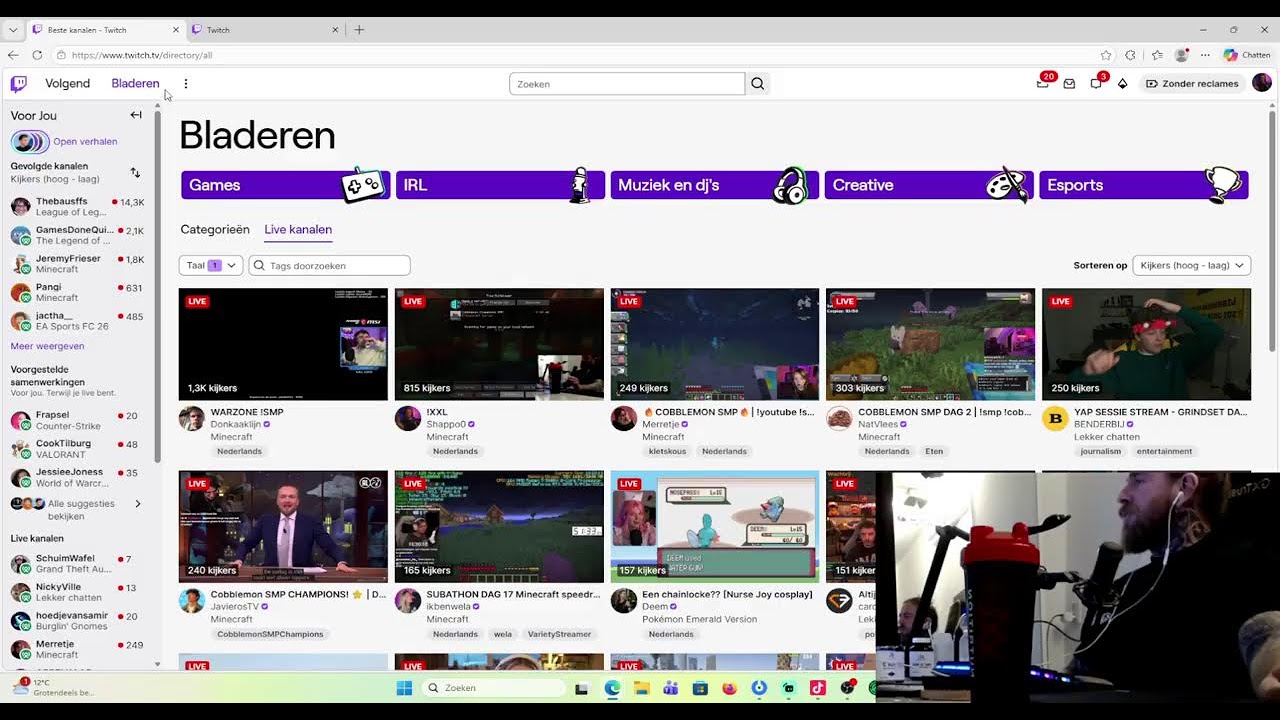1280x720 pixels.
Task: Open the browser favorites list icon
Action: (x=1157, y=55)
